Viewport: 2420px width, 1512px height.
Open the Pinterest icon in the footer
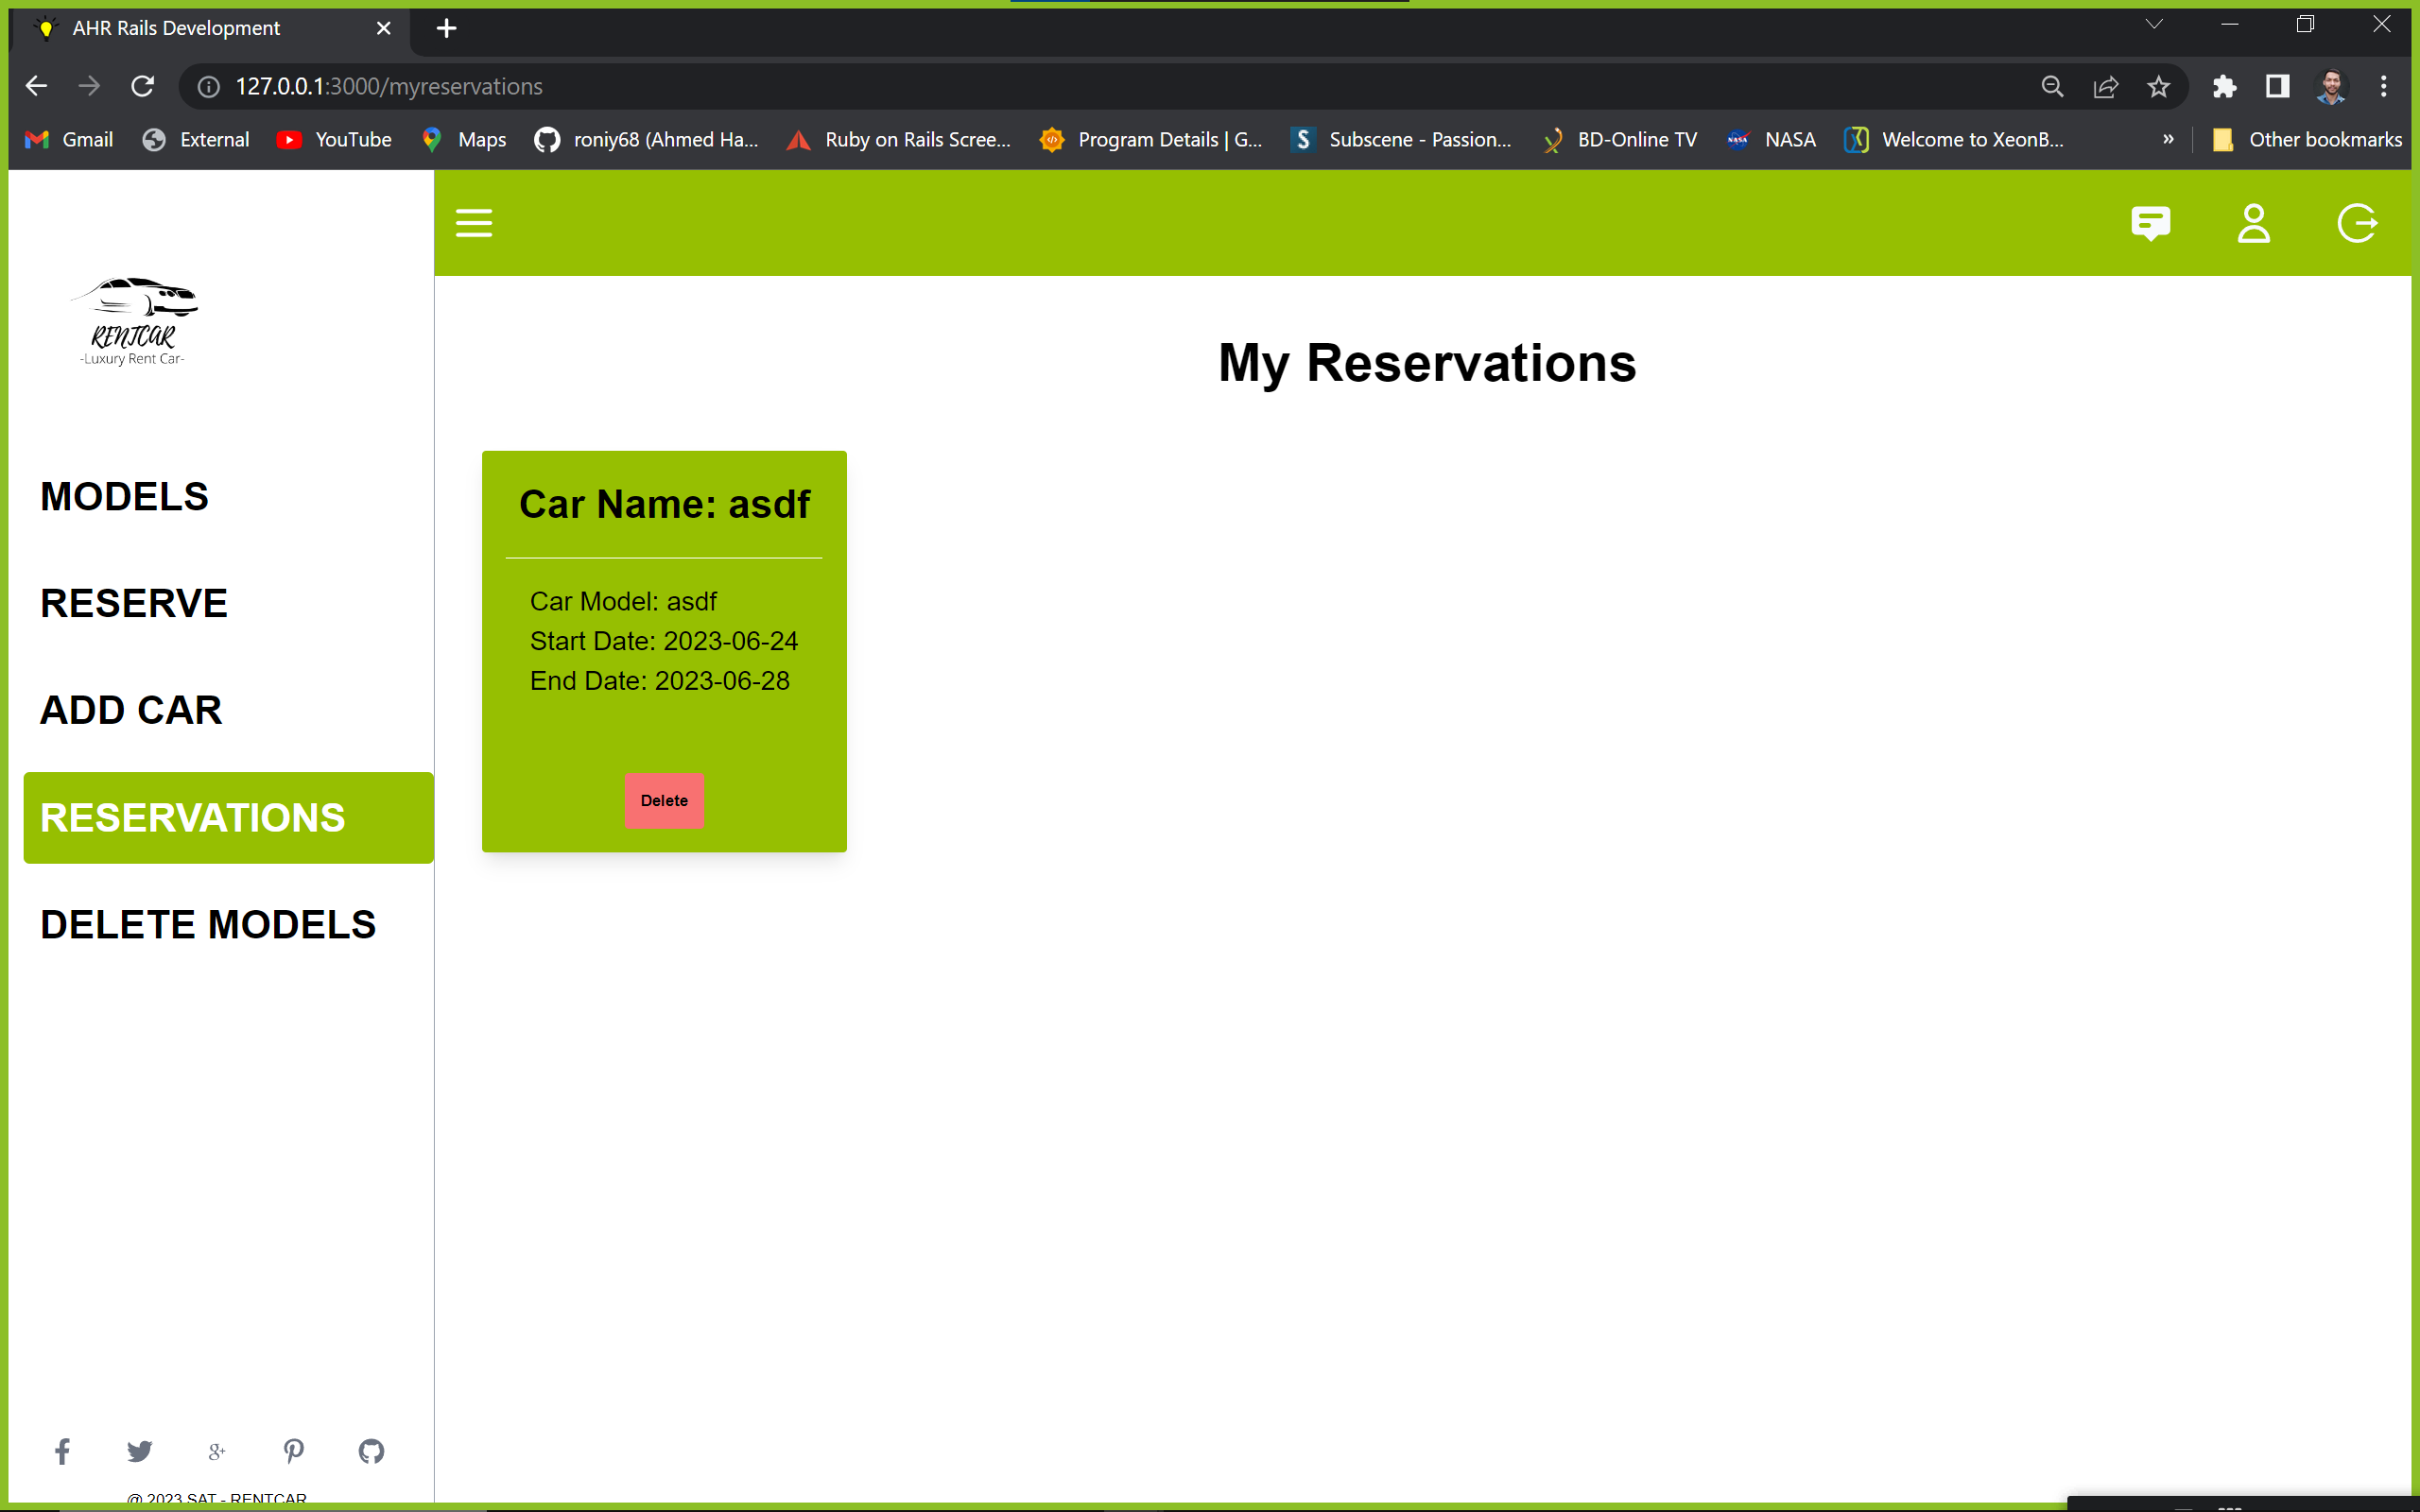(x=293, y=1451)
